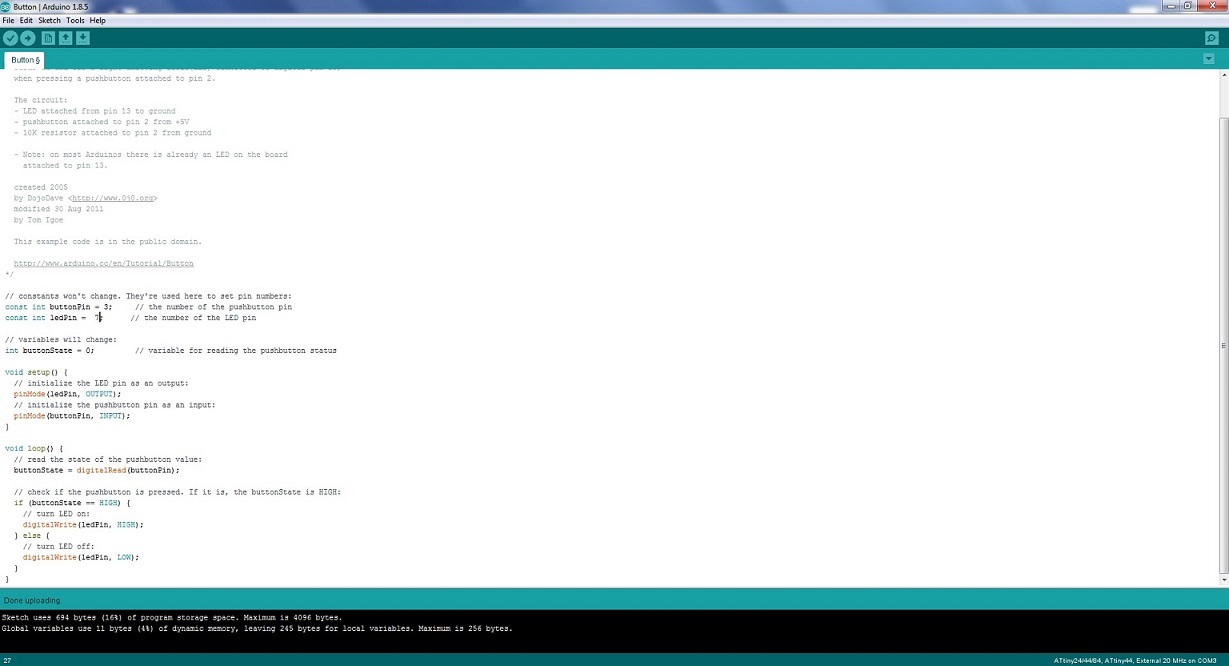
Task: Click 'buttonState = digitalRead(buttonPin);' line
Action: [x=96, y=470]
